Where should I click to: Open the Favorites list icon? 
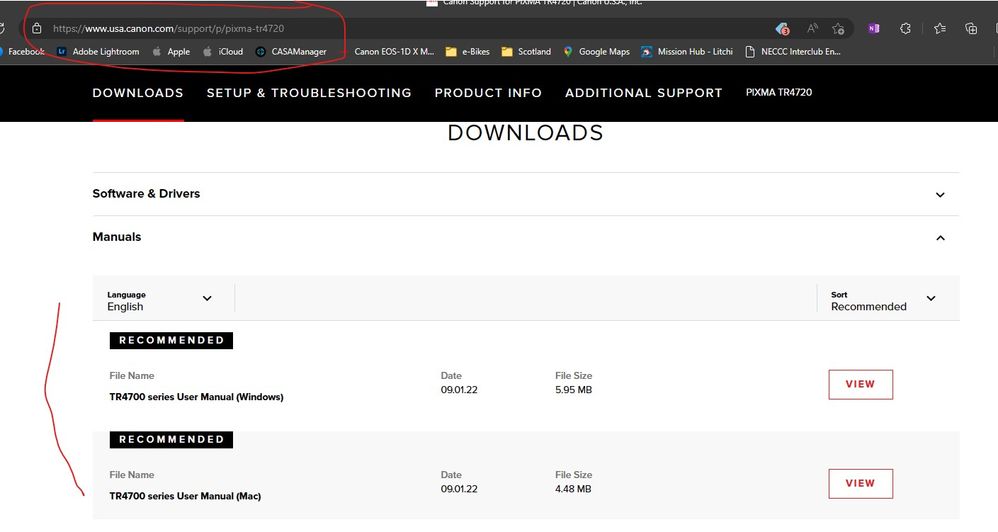(939, 29)
